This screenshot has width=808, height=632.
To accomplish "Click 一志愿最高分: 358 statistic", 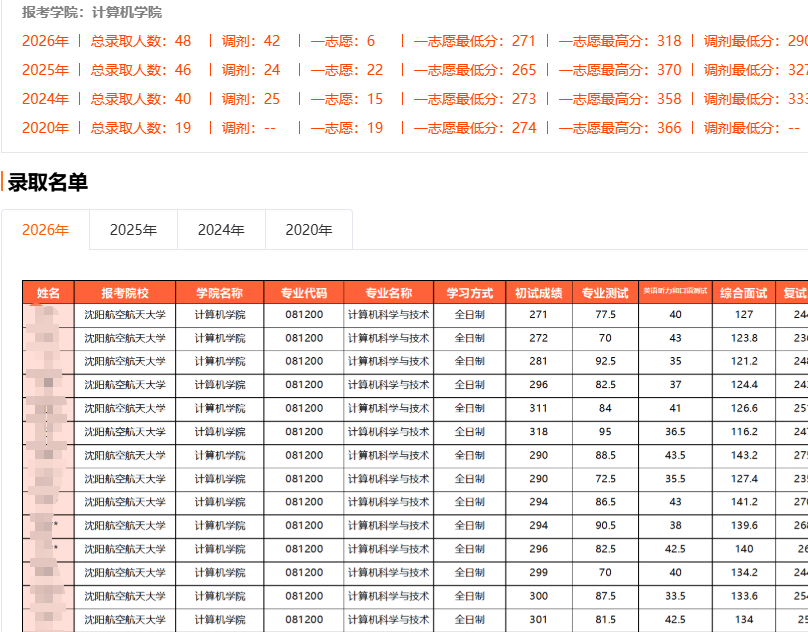I will click(620, 98).
